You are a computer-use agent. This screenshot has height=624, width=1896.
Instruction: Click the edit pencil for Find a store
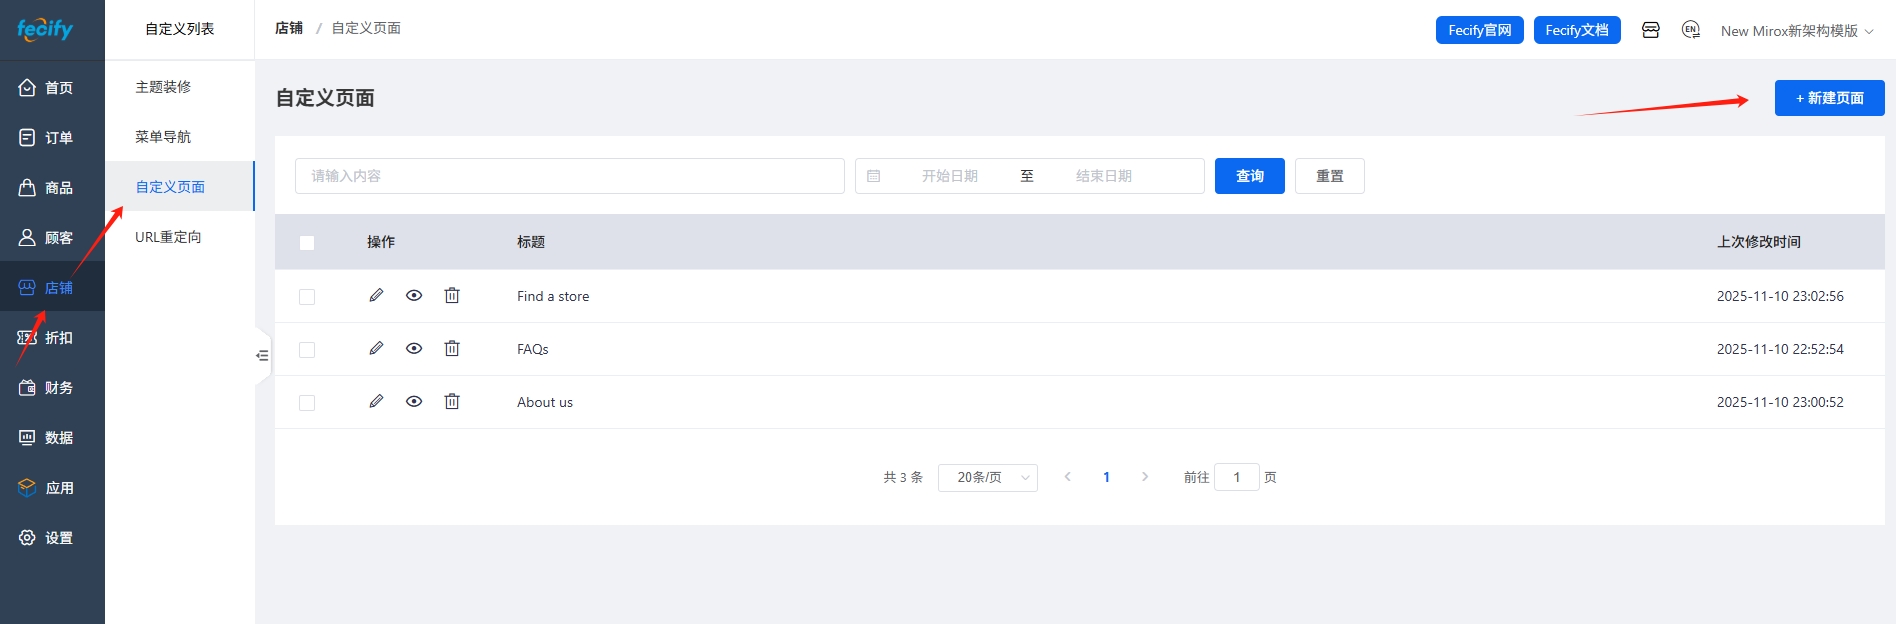[376, 296]
